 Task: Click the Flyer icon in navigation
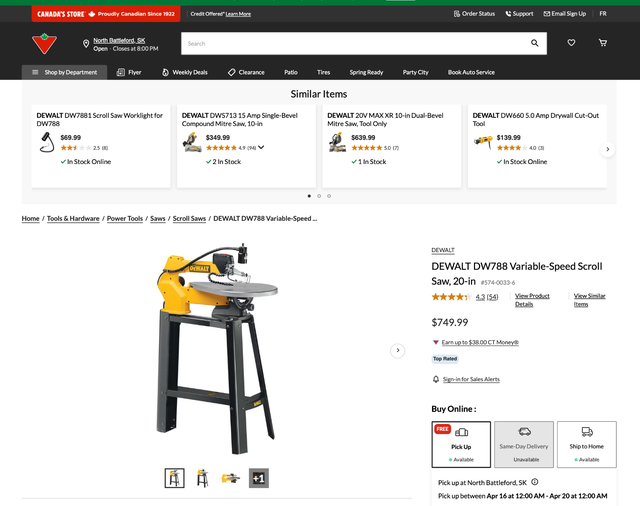click(120, 72)
